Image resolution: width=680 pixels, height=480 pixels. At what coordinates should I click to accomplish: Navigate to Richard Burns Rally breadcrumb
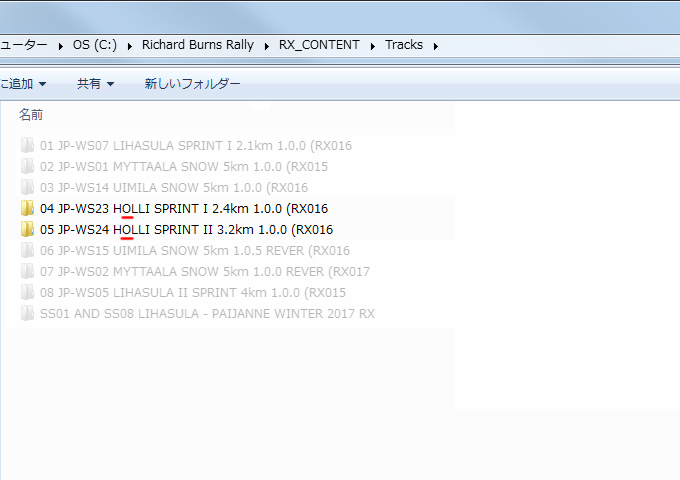tap(198, 45)
